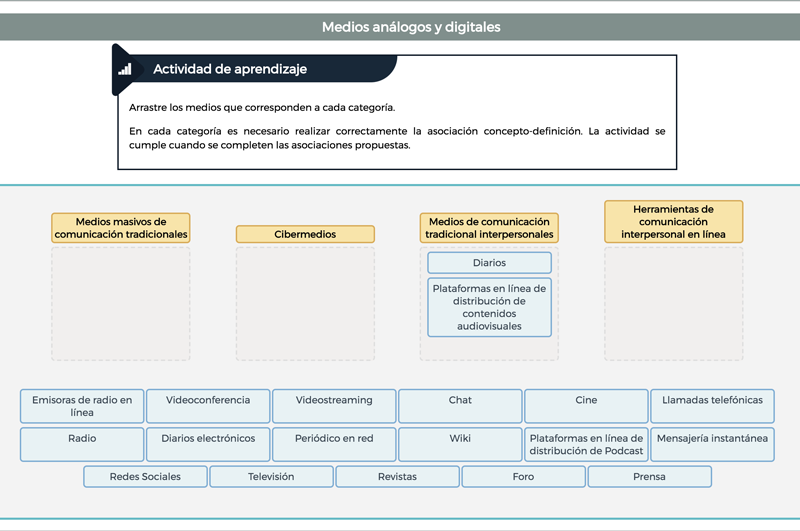
Task: Select placed card about contenidos audiovisuales
Action: point(489,307)
